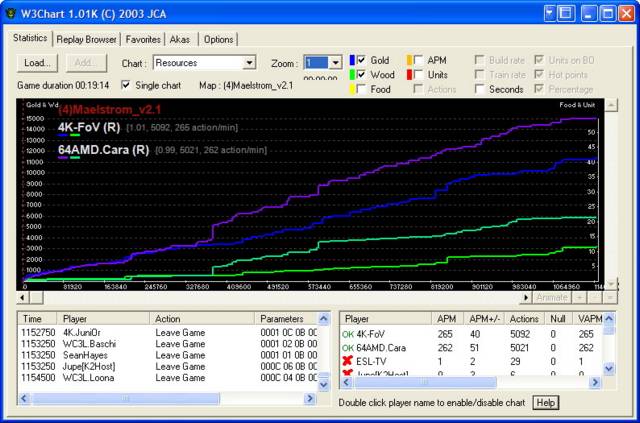Image resolution: width=640 pixels, height=423 pixels.
Task: Click the (4)Maelstrom_v2.1 title in chart
Action: pyautogui.click(x=109, y=109)
